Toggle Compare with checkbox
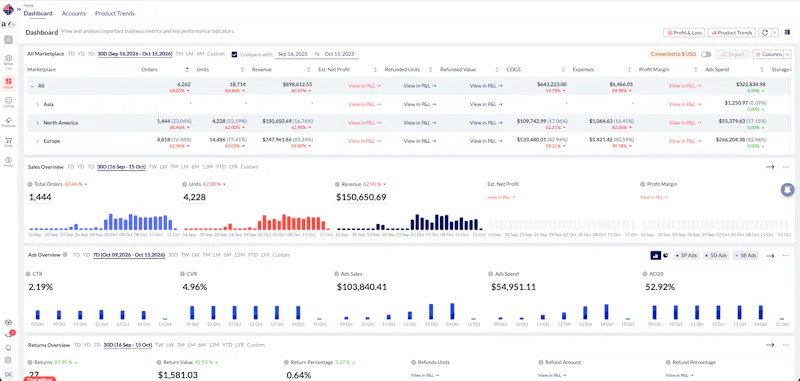The image size is (800, 381). (x=234, y=54)
